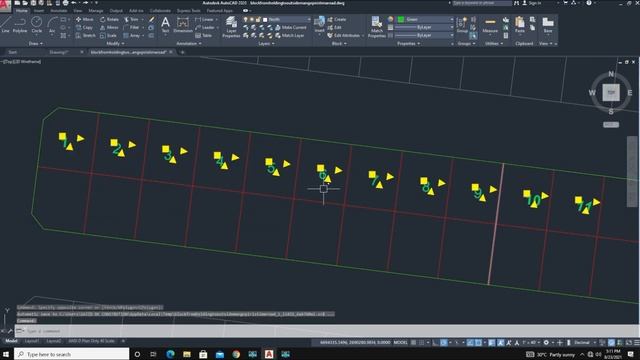Activate the Copy command
640x360 pixels.
click(x=84, y=27)
